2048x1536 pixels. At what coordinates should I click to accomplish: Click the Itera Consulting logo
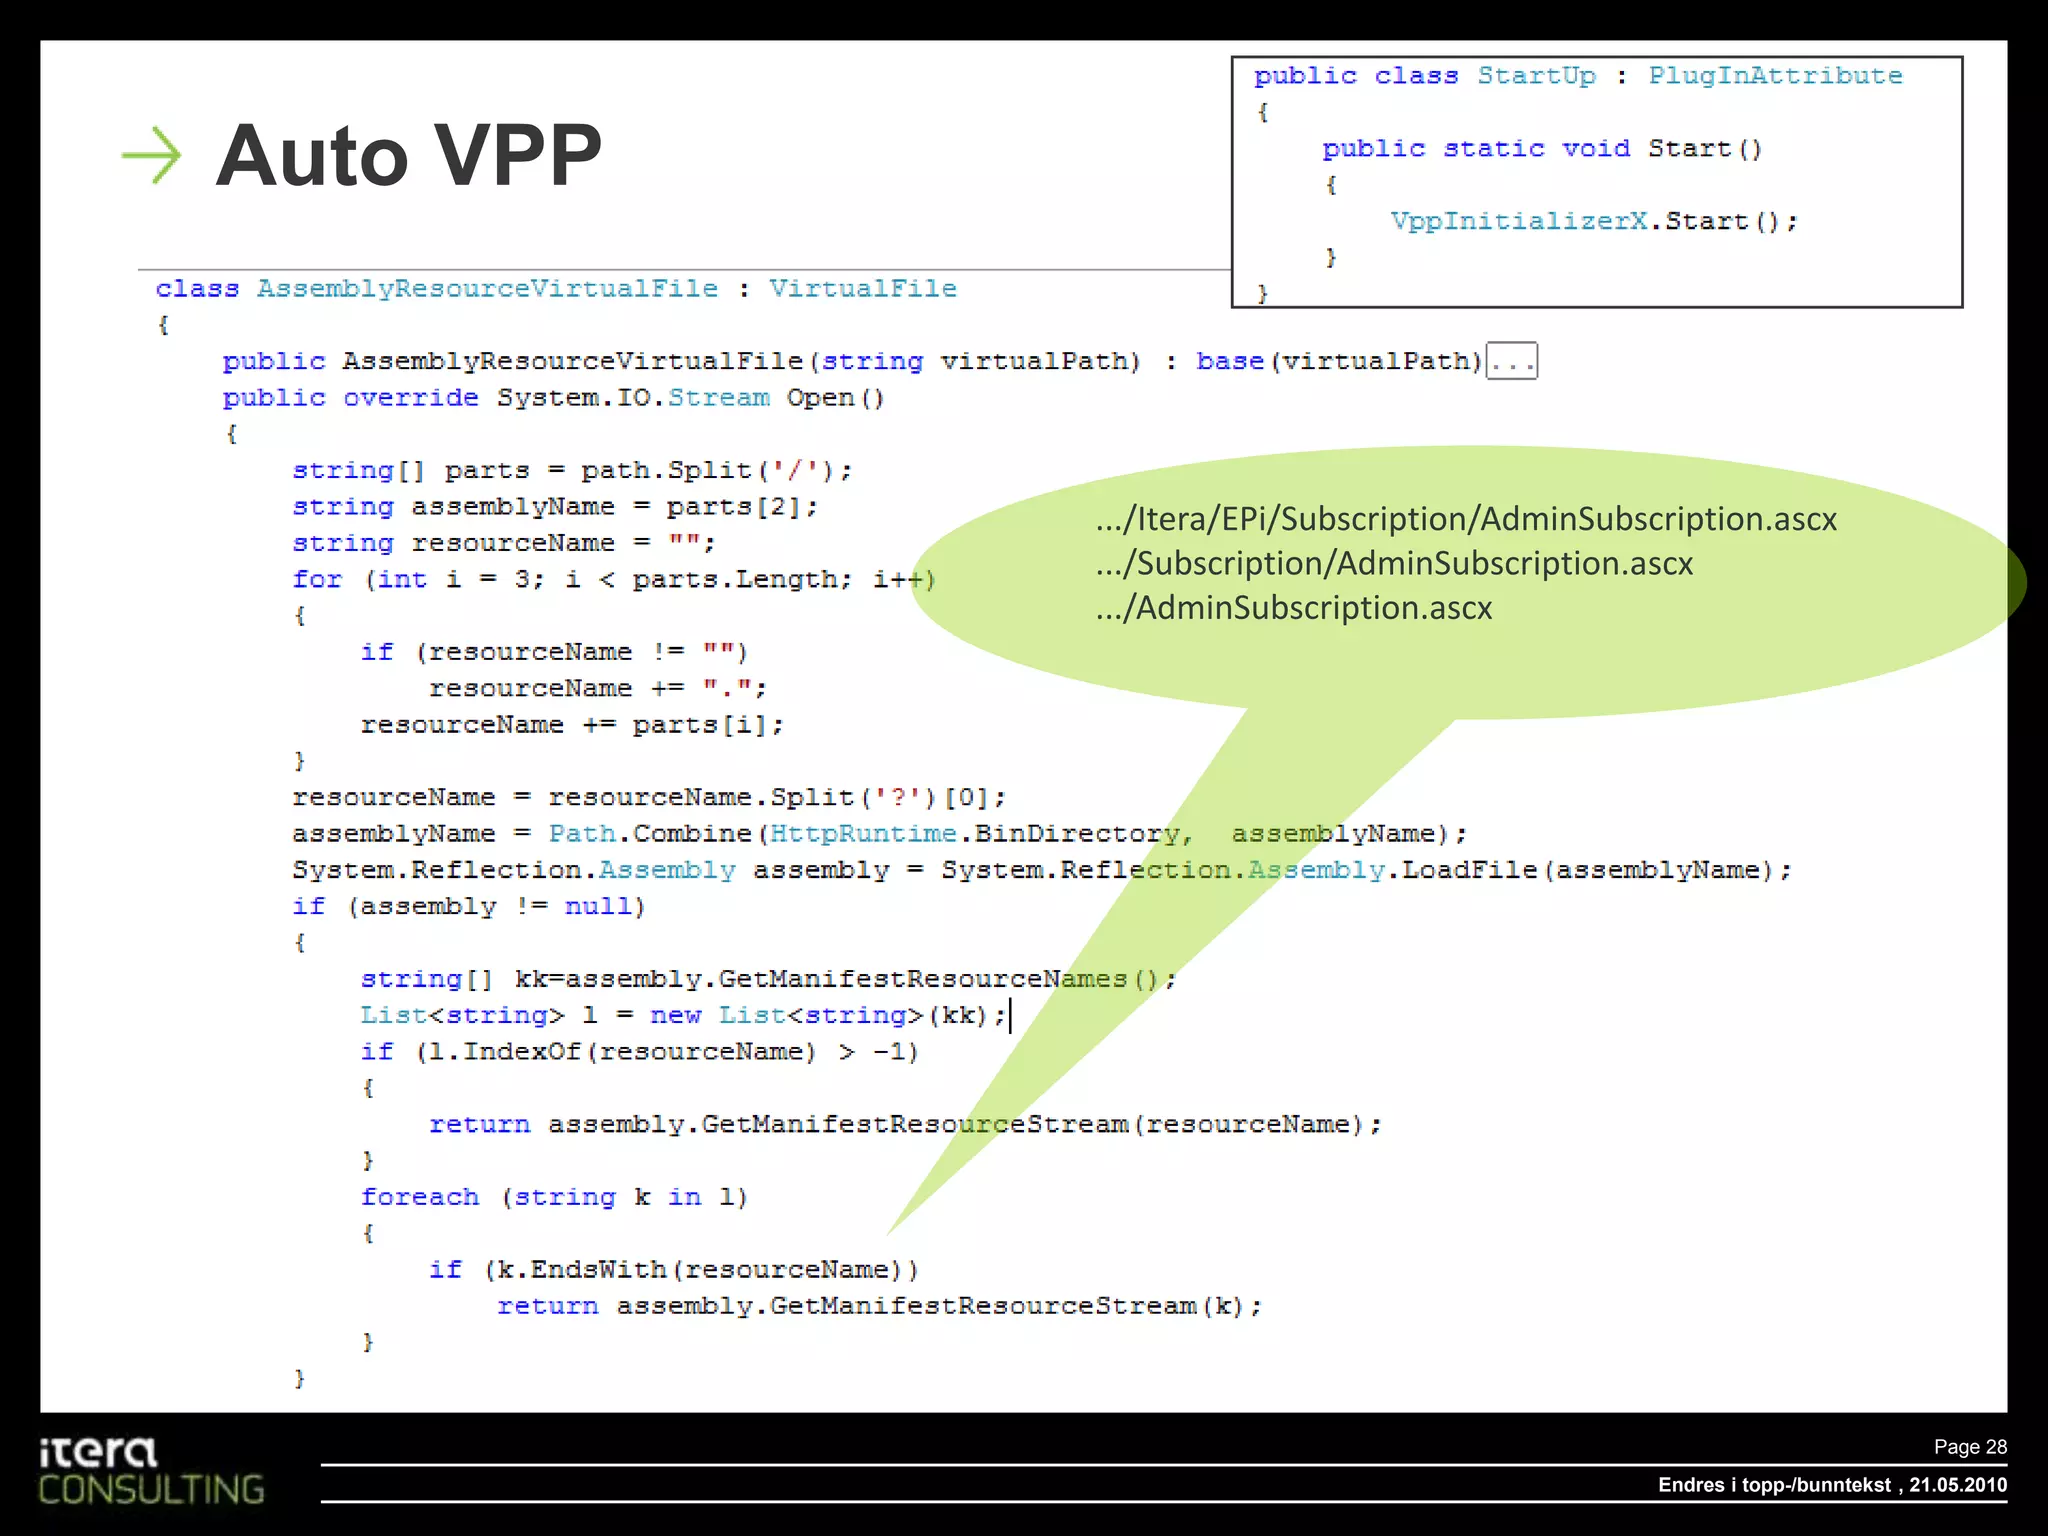point(150,1471)
